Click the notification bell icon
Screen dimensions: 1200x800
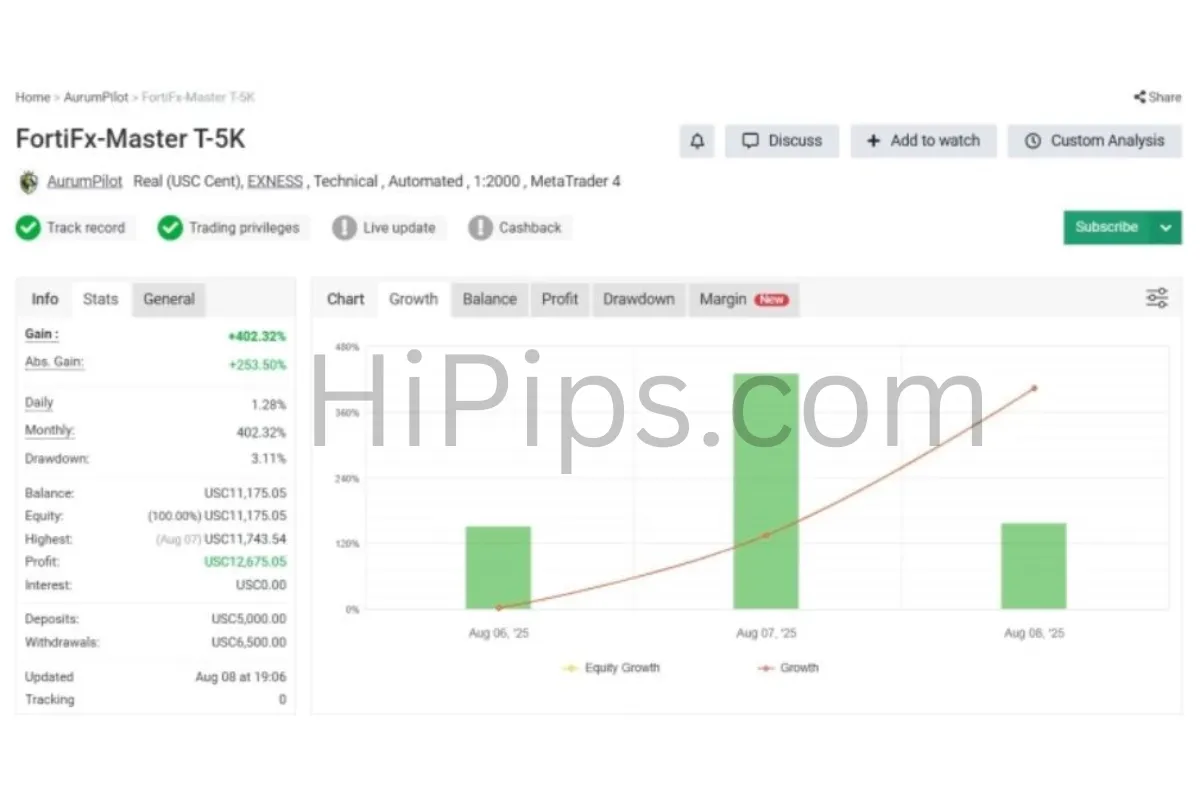click(x=697, y=141)
